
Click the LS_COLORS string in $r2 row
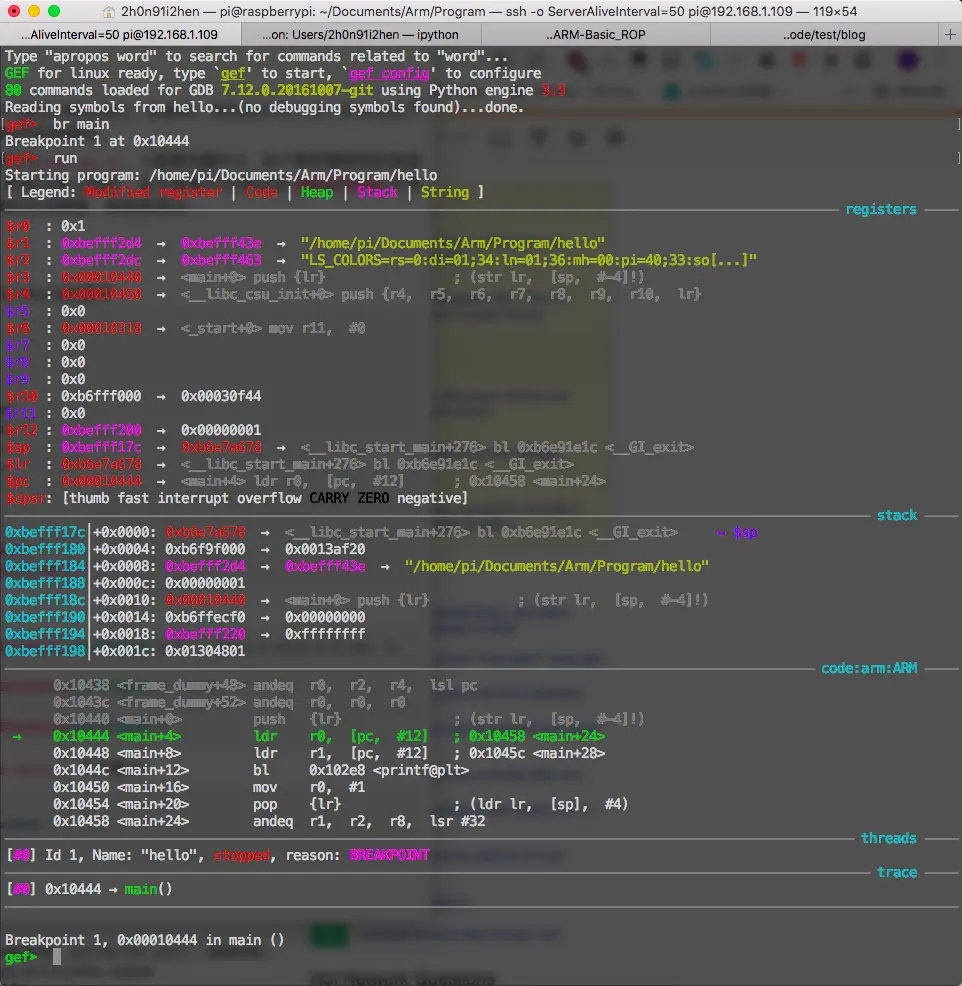coord(529,260)
